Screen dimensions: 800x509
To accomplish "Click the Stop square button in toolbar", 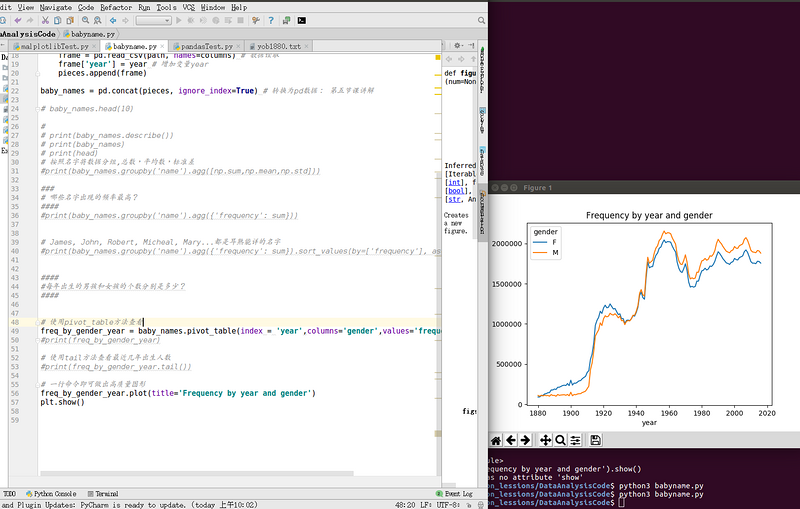I will [x=240, y=20].
